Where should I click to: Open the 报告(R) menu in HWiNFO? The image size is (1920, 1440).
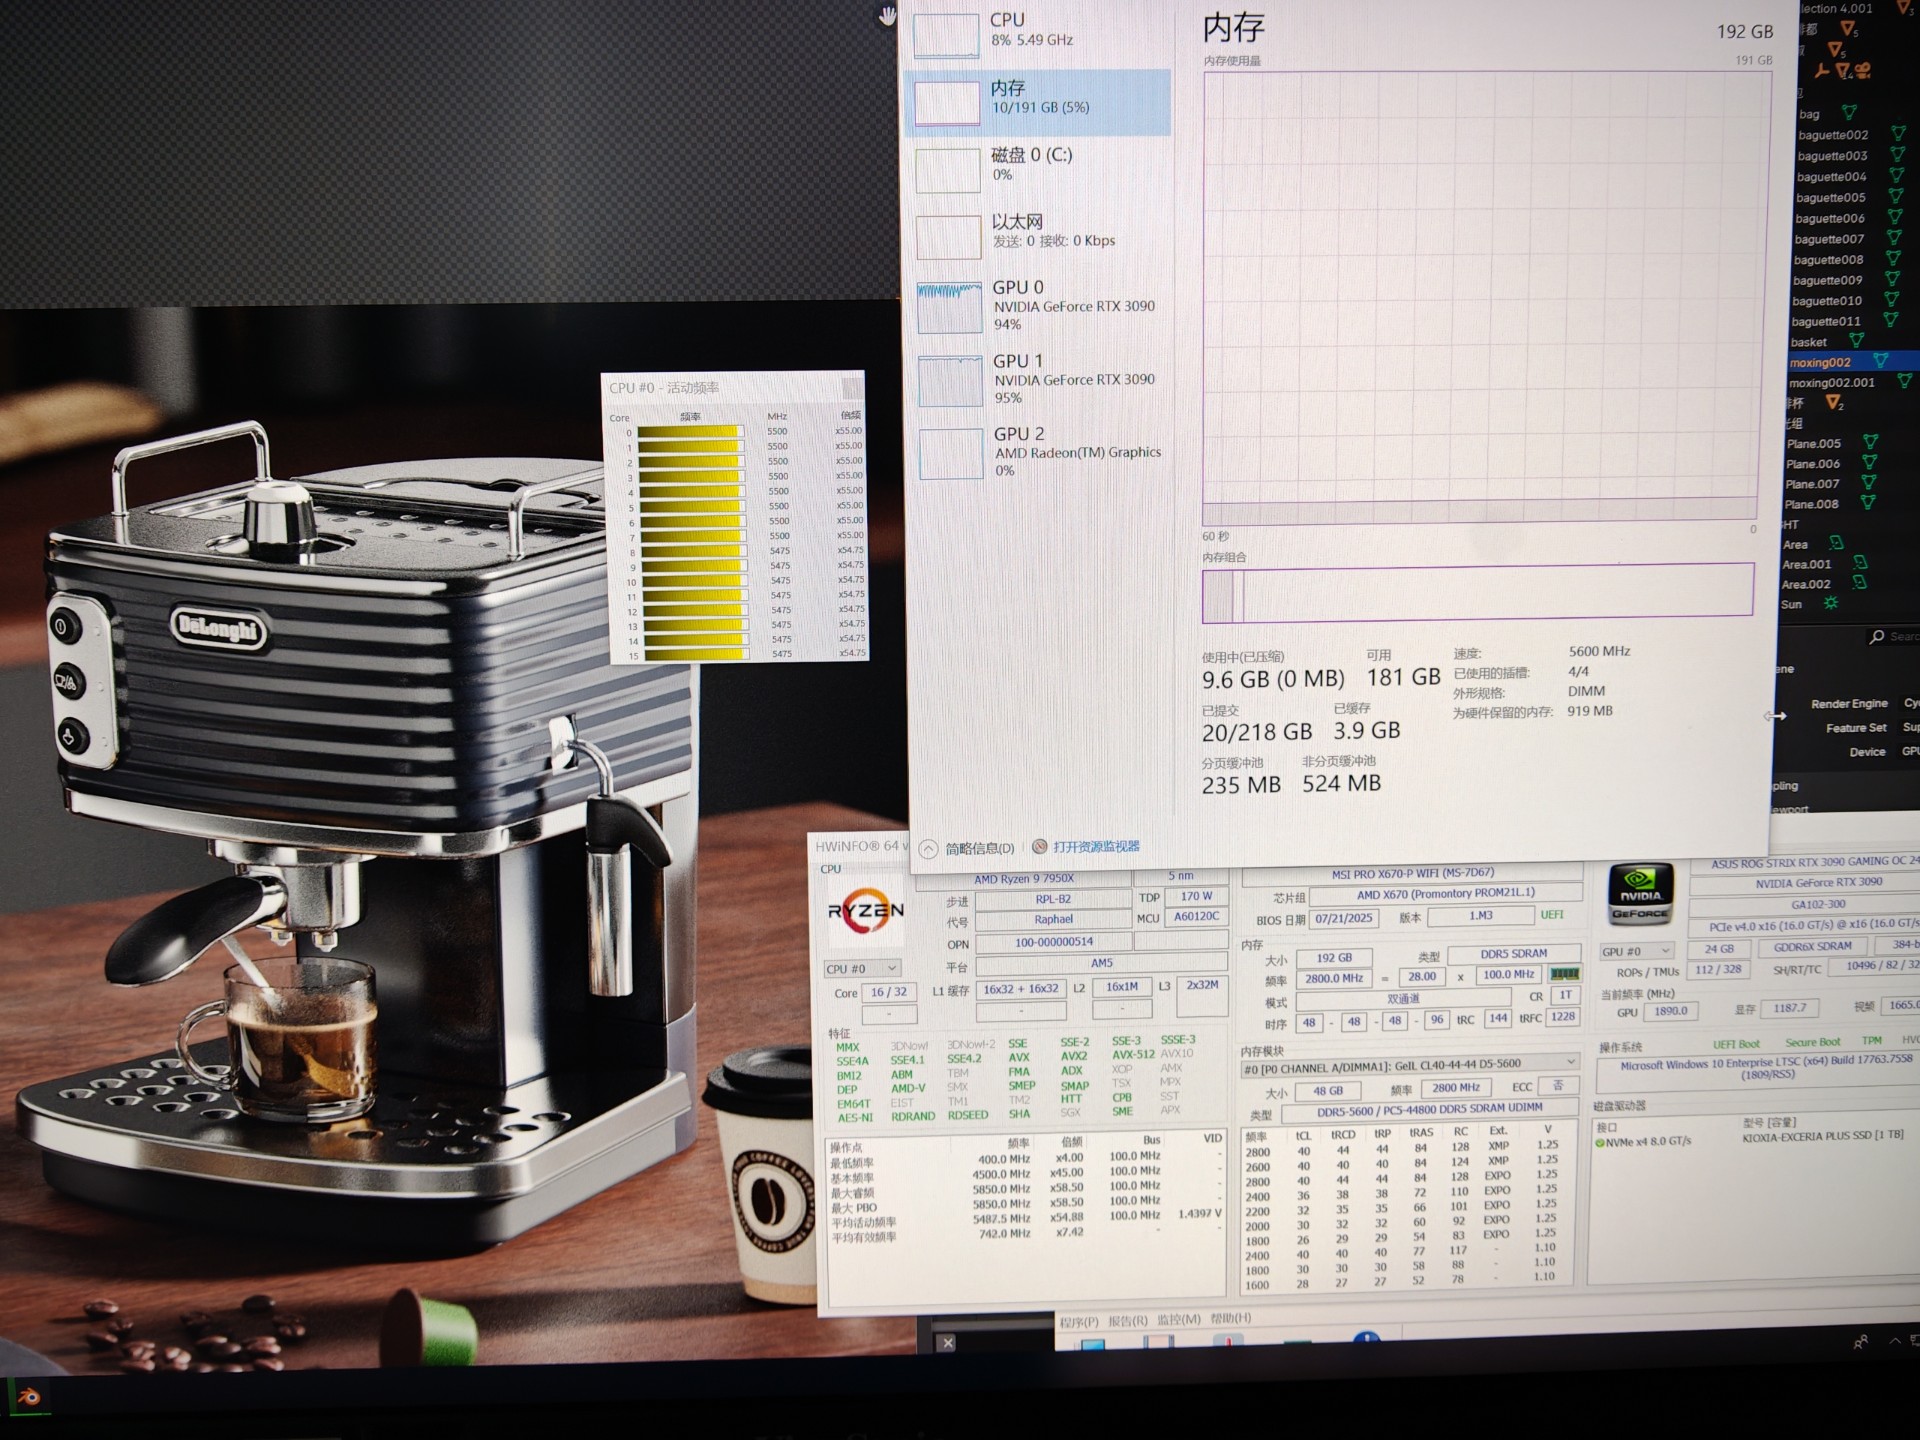(x=1128, y=1320)
